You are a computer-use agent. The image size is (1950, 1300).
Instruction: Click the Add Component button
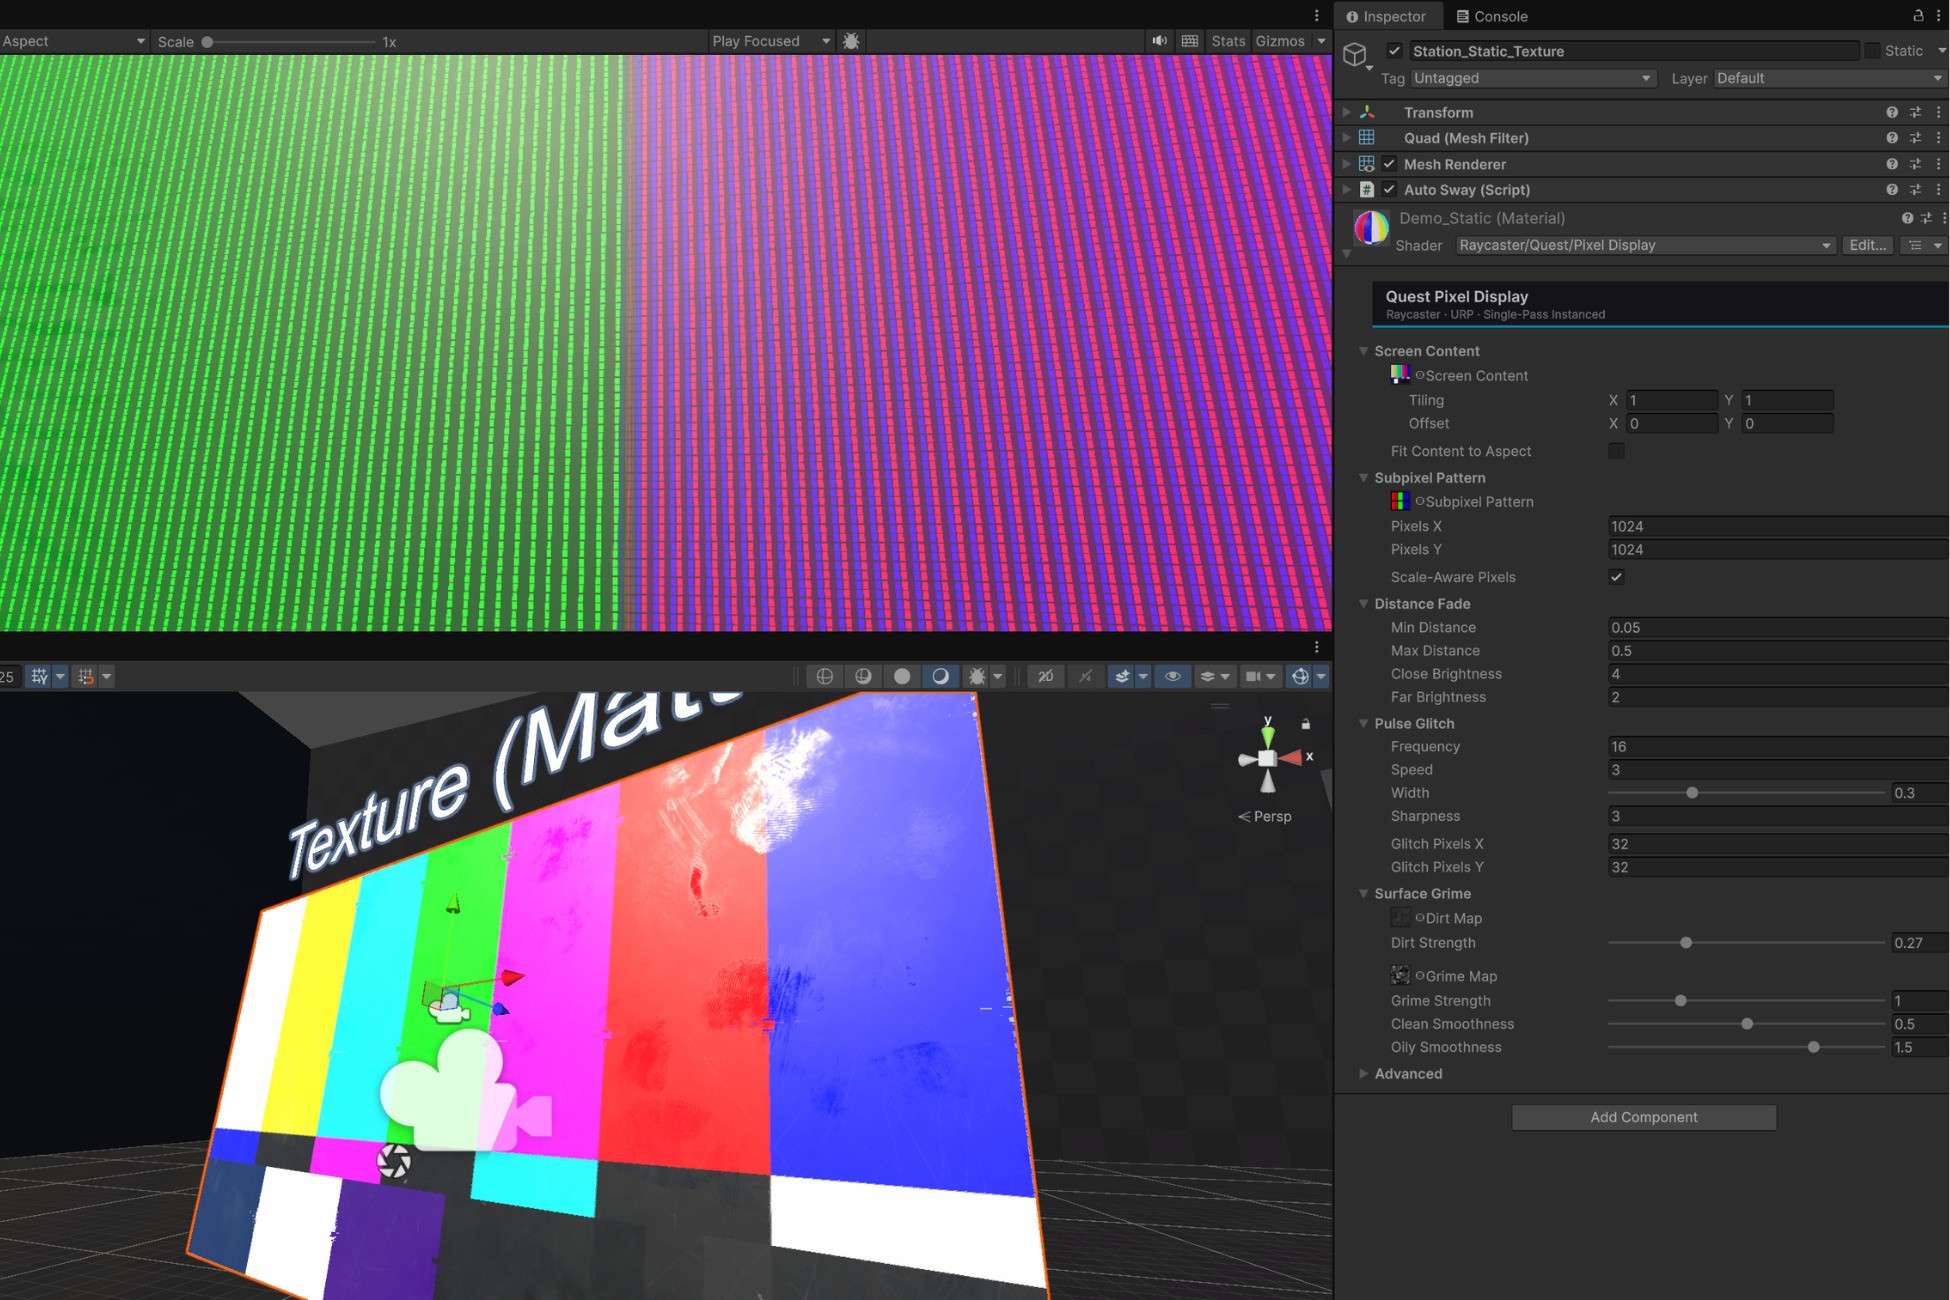(1644, 1117)
